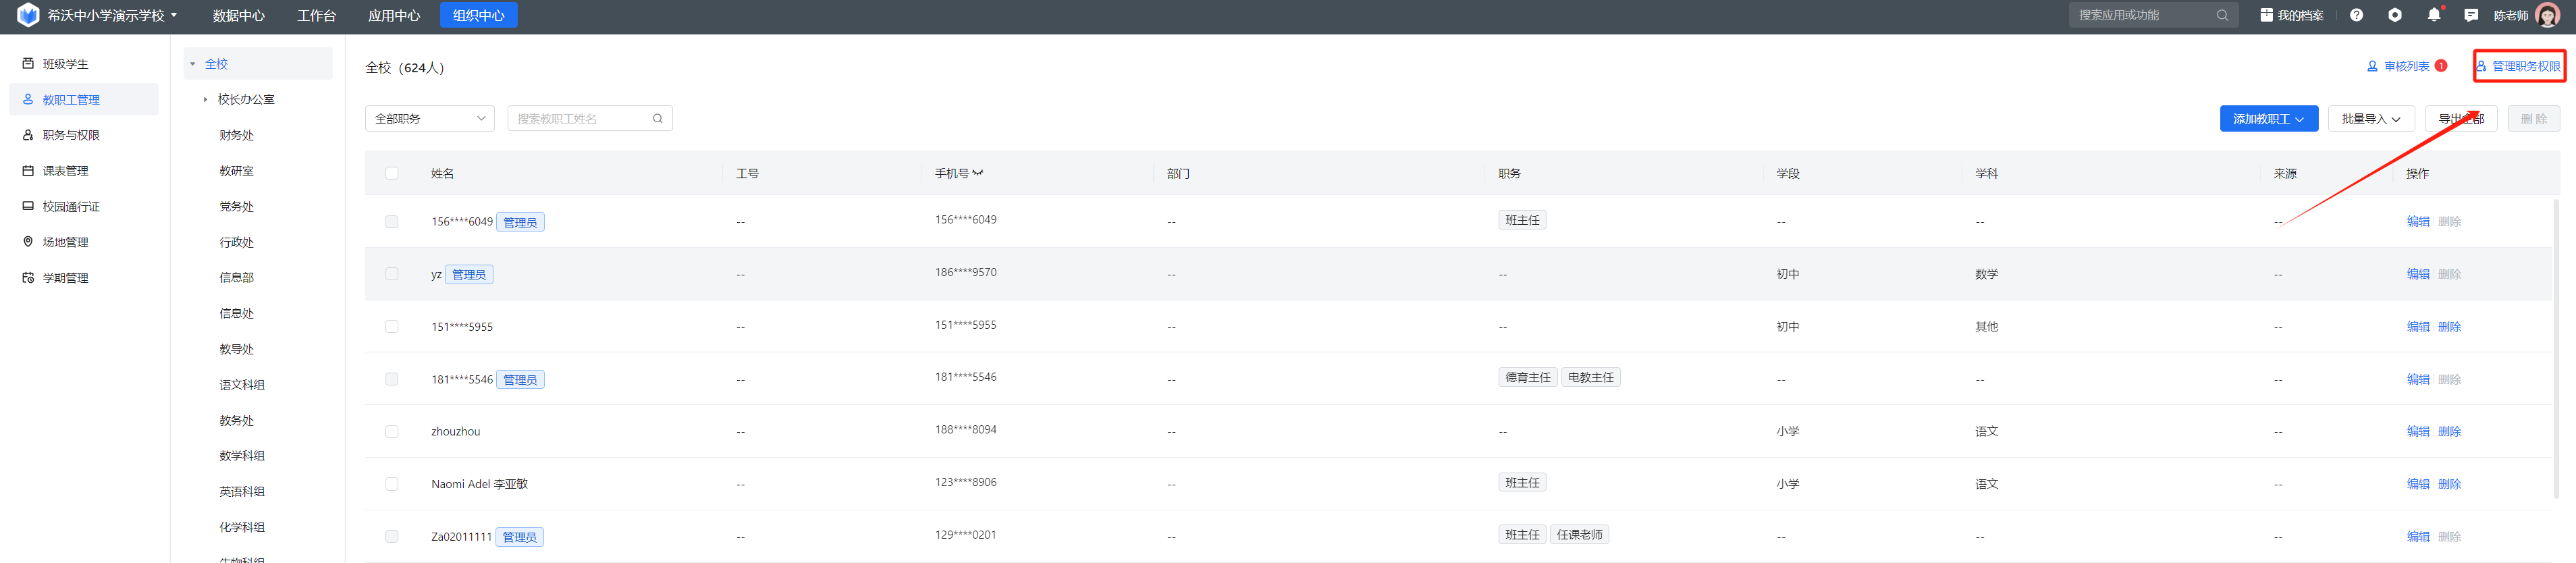
Task: Click 德育主任 position tag
Action: click(1528, 377)
